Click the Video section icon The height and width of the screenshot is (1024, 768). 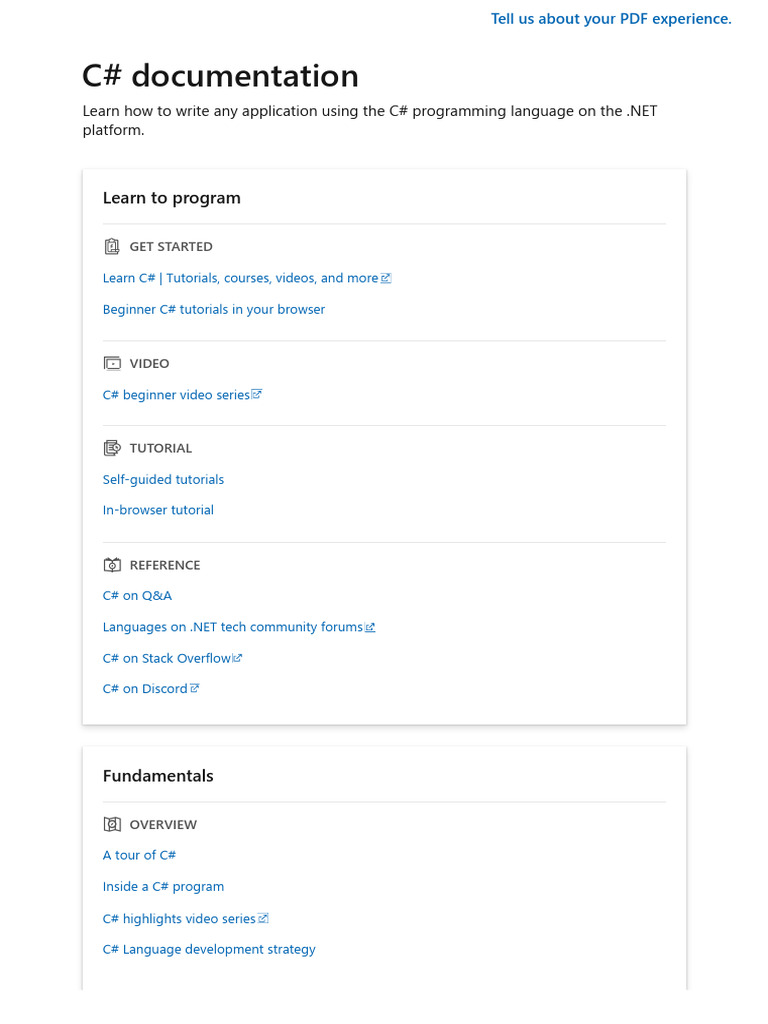click(112, 363)
